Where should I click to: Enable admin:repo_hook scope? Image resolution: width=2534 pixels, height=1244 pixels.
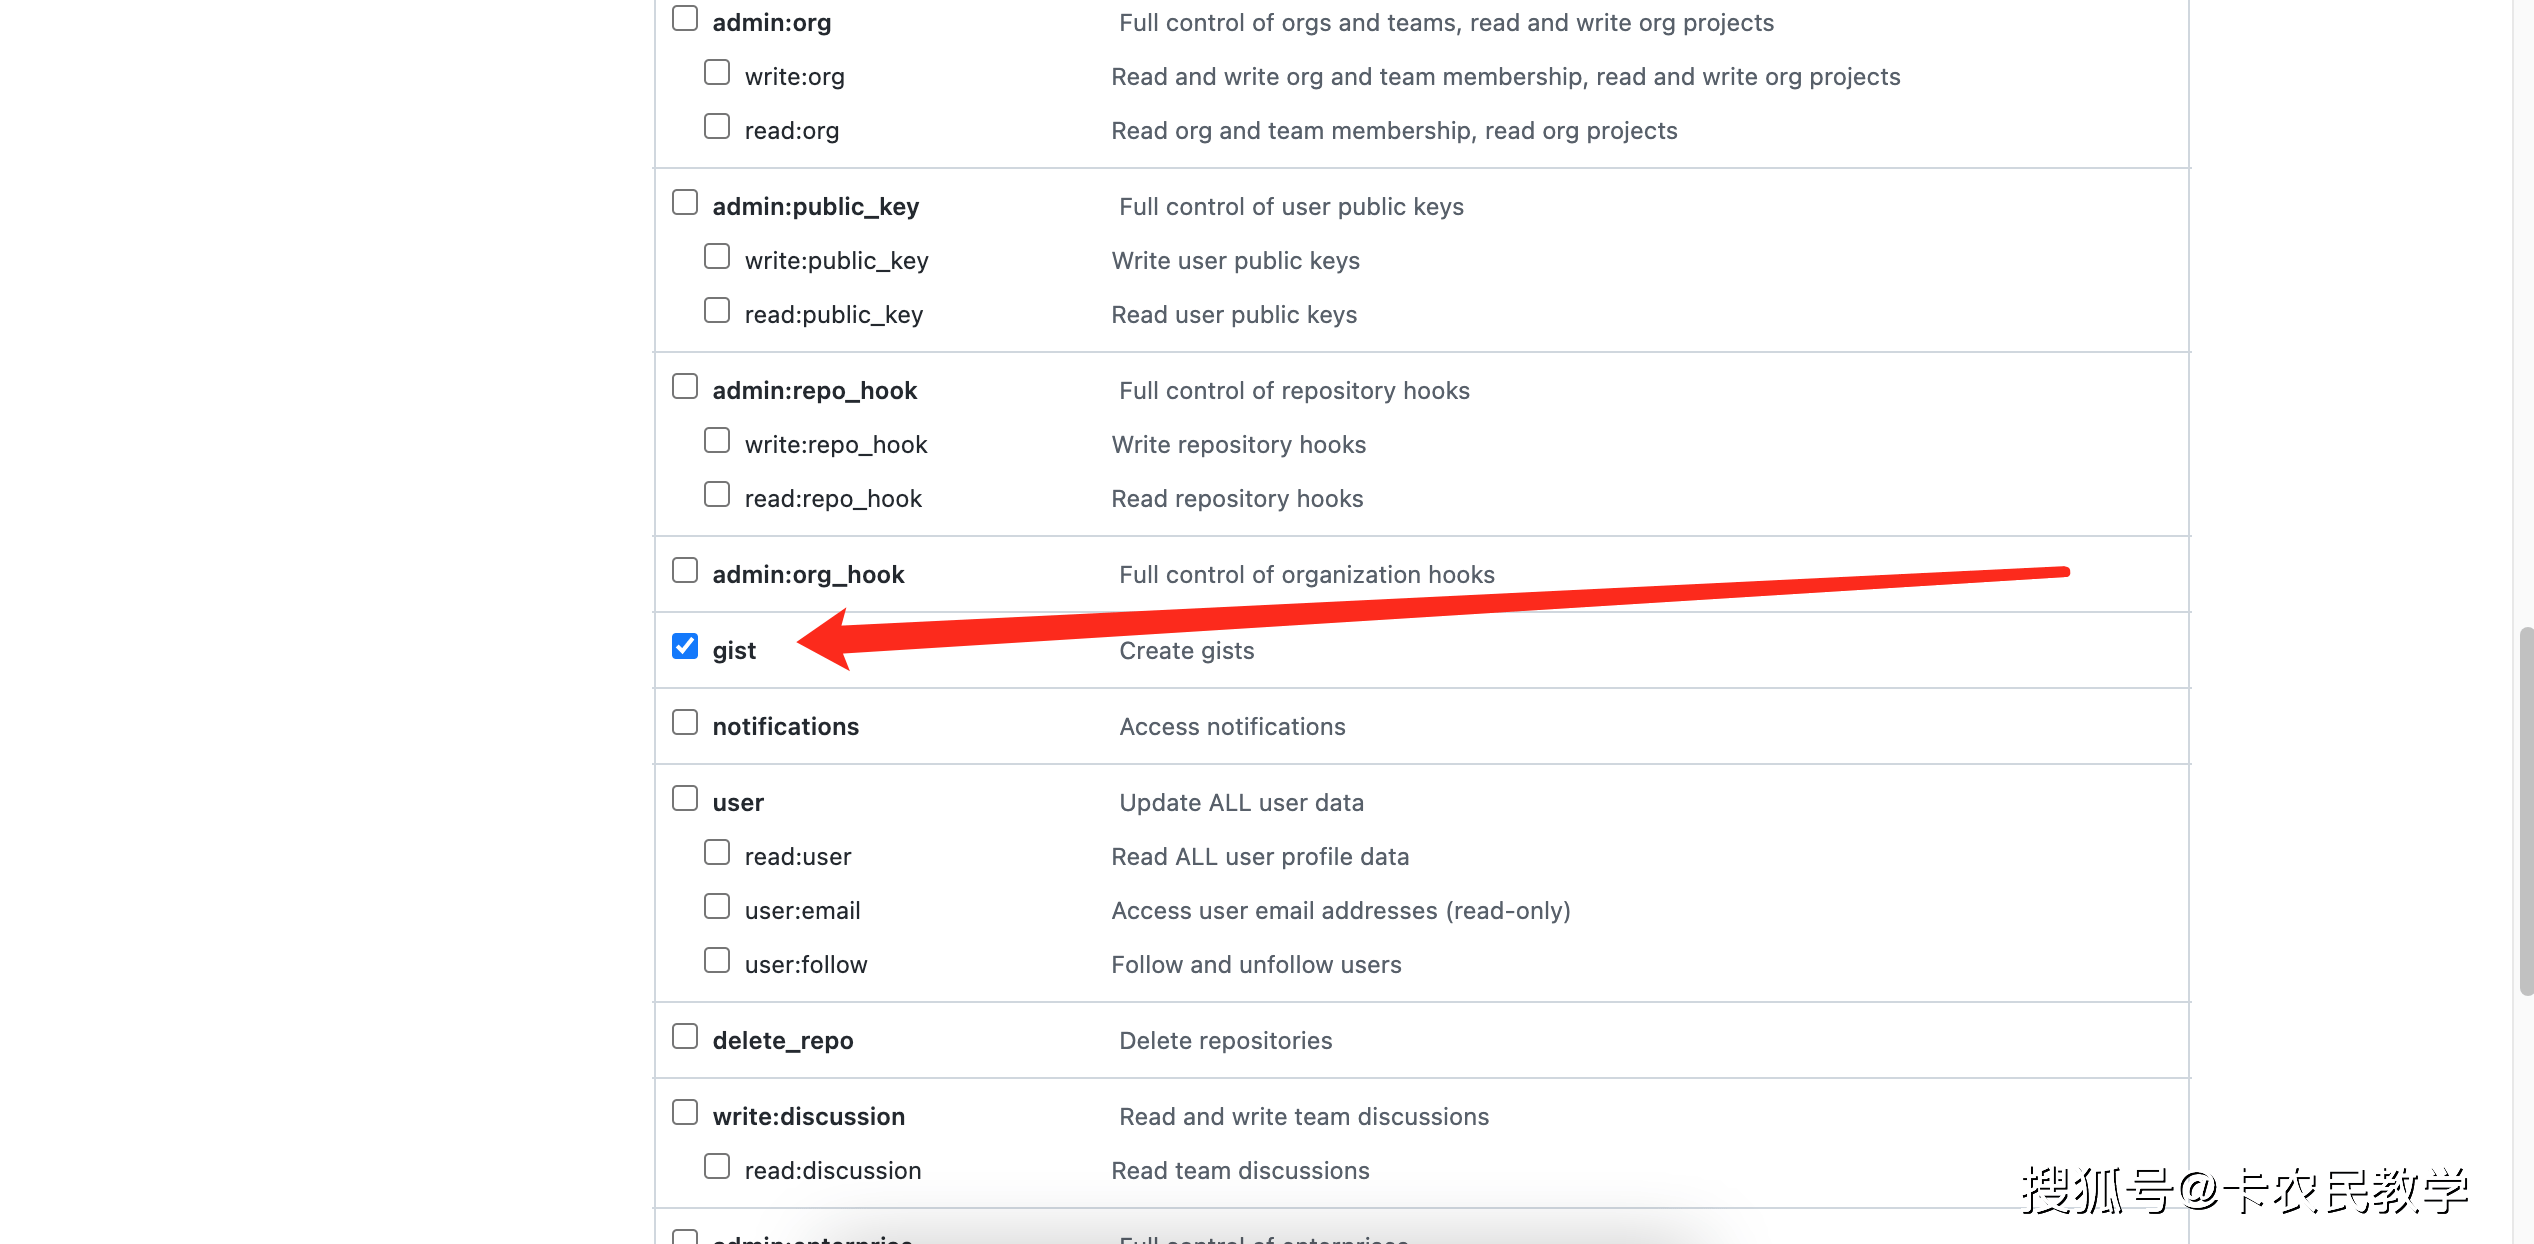(685, 386)
